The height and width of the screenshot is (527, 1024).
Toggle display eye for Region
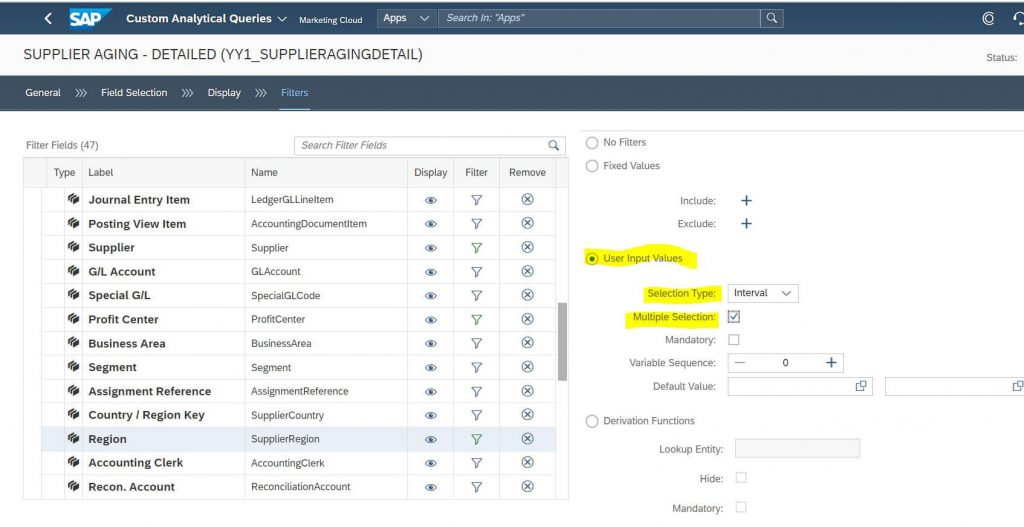430,439
